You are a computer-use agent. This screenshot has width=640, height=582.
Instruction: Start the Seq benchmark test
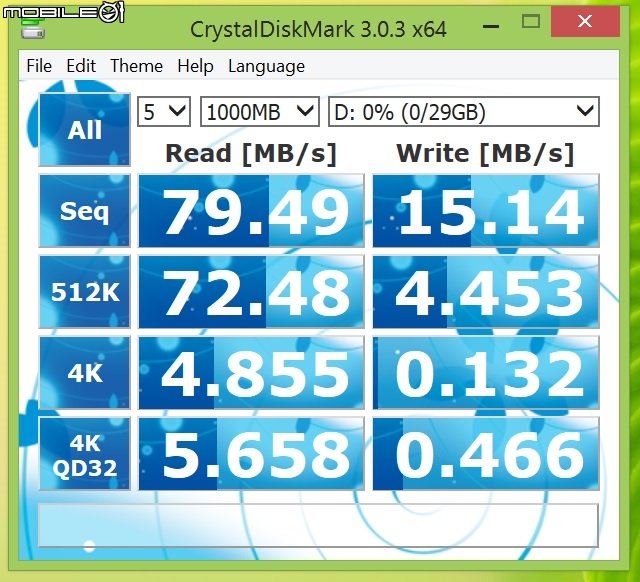84,211
